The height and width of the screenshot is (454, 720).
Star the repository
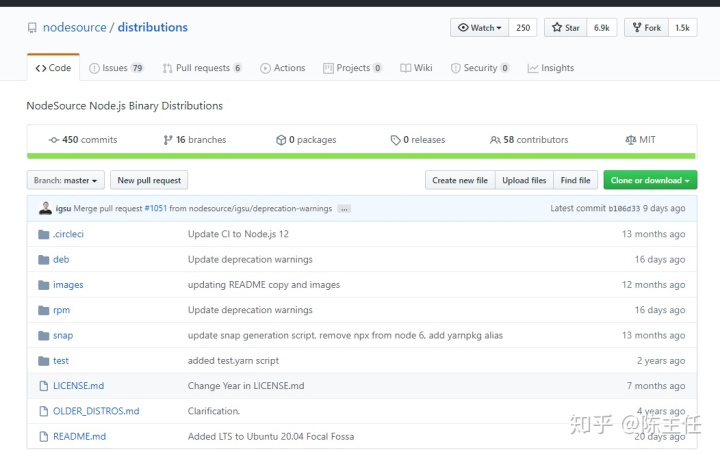coord(566,28)
